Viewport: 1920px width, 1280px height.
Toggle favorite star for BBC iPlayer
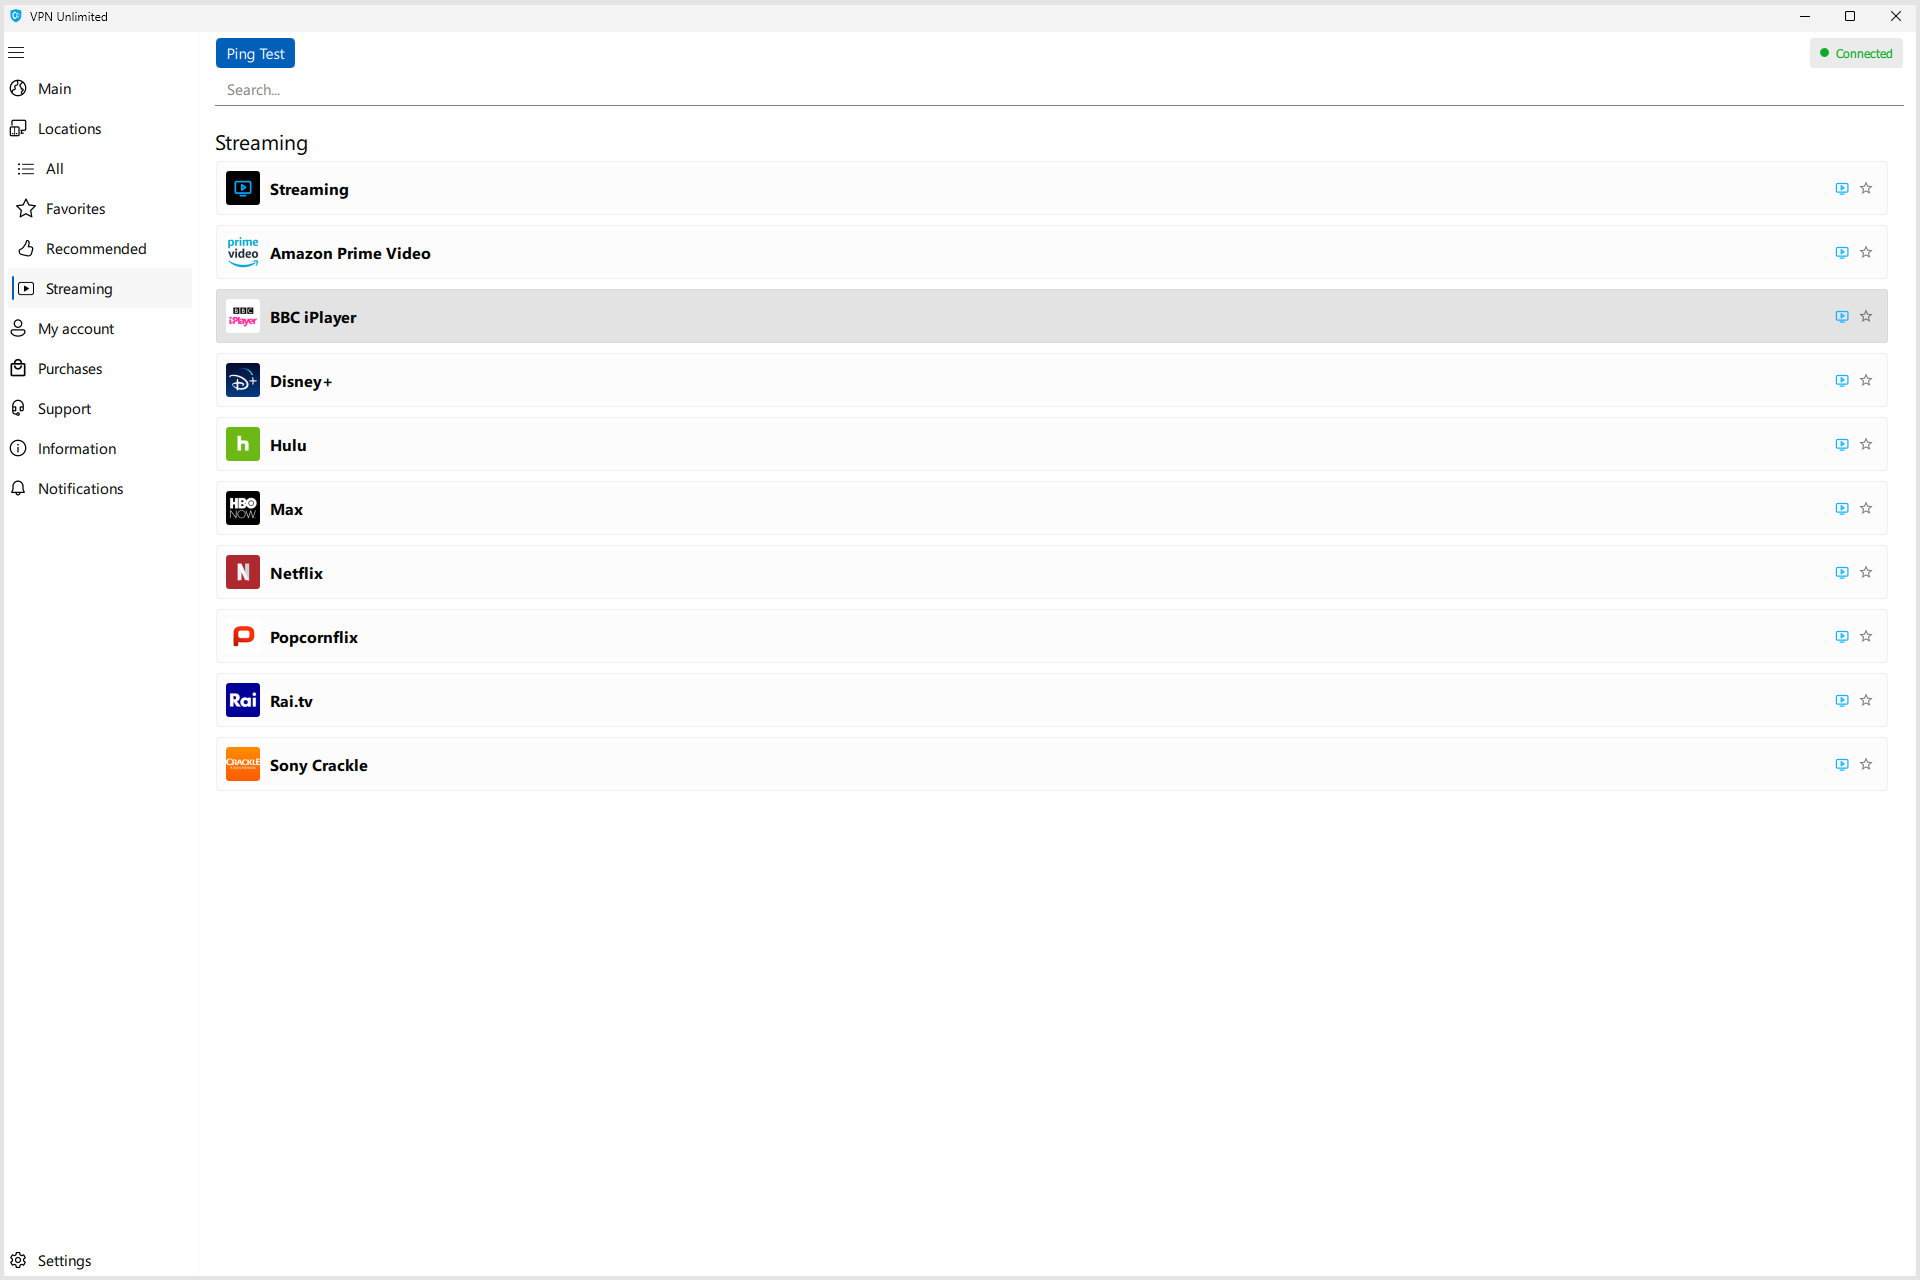pyautogui.click(x=1867, y=316)
